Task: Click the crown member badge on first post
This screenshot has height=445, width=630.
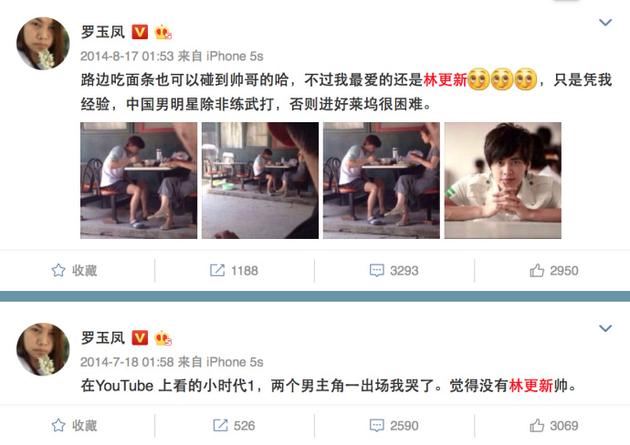Action: 163,32
